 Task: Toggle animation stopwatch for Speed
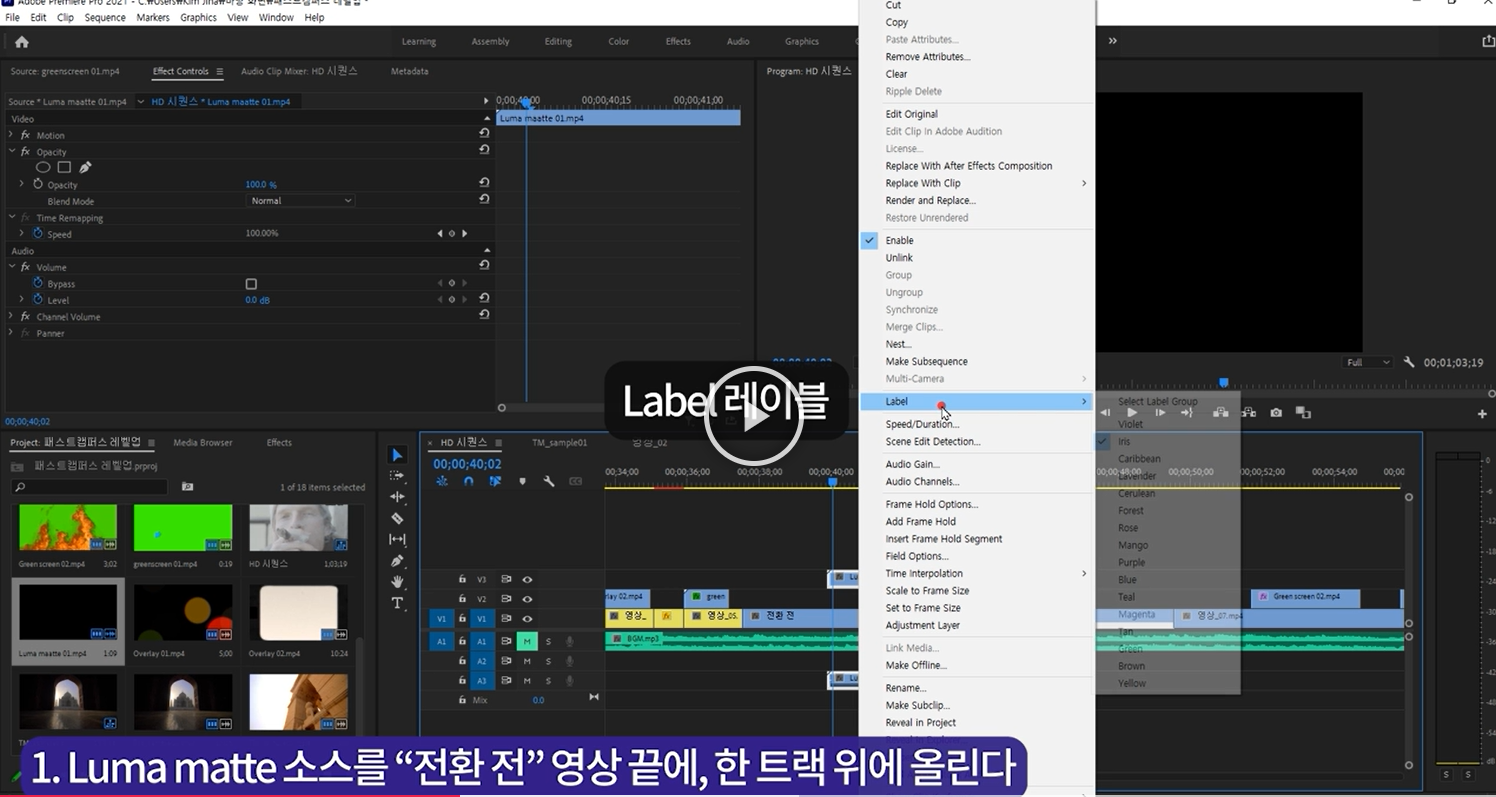38,233
